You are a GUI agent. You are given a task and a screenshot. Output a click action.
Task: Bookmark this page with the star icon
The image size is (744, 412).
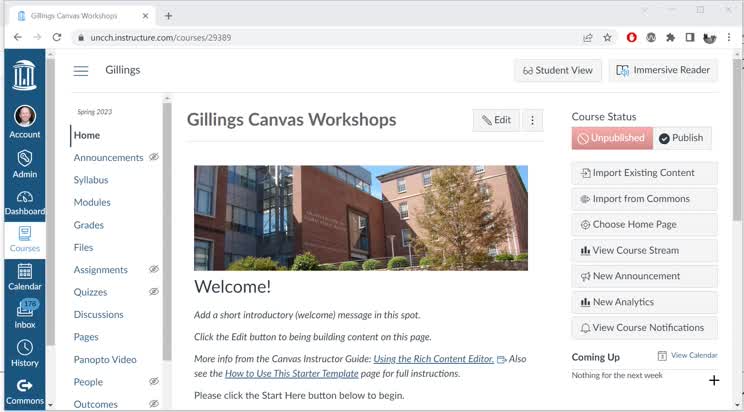point(607,37)
